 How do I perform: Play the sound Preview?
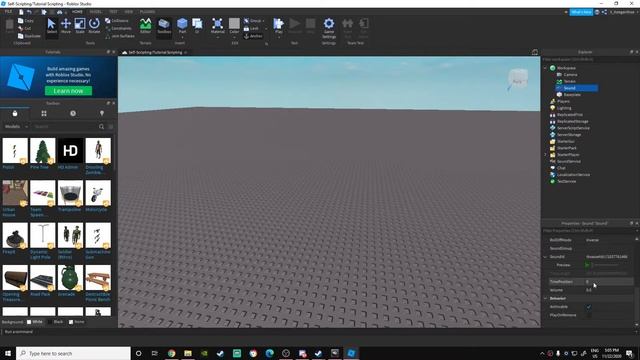587,265
